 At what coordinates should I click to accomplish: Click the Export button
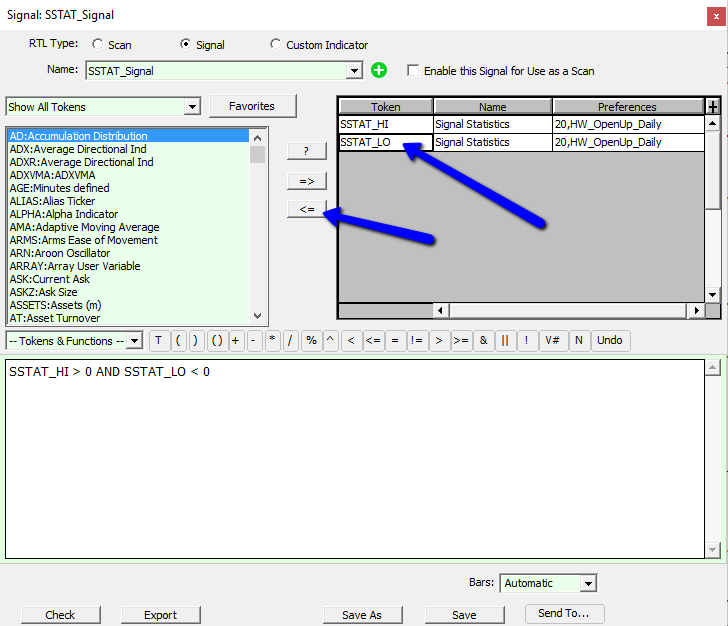tap(161, 615)
